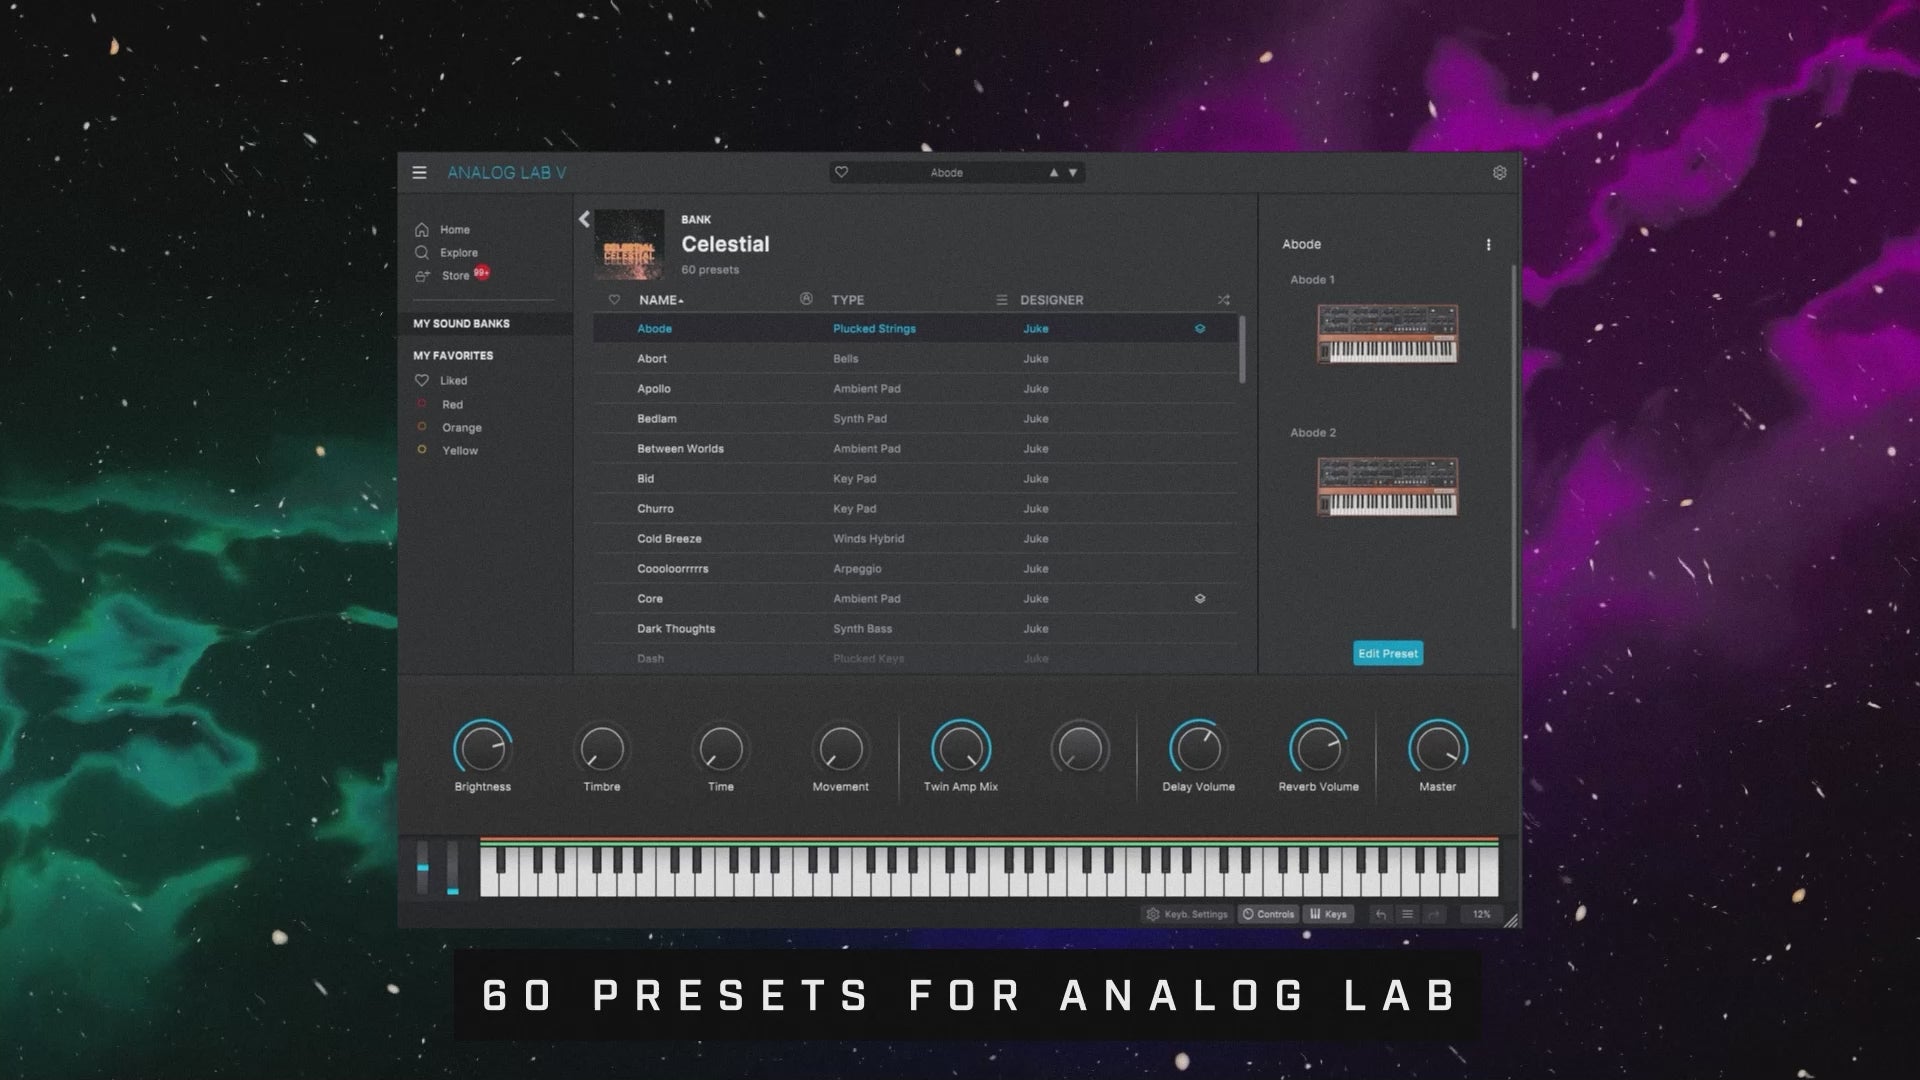
Task: Click the Abode 1 synth thumbnail
Action: [x=1387, y=334]
